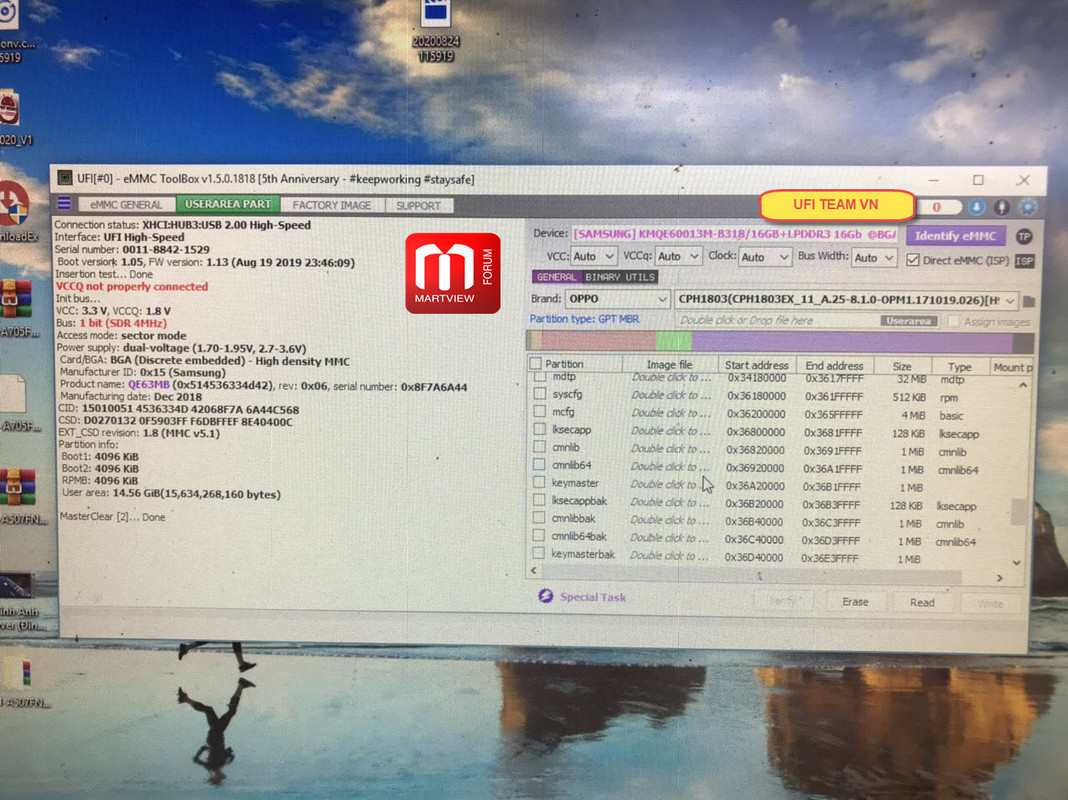This screenshot has width=1068, height=800.
Task: Open the hamburger menu icon
Action: pos(64,203)
